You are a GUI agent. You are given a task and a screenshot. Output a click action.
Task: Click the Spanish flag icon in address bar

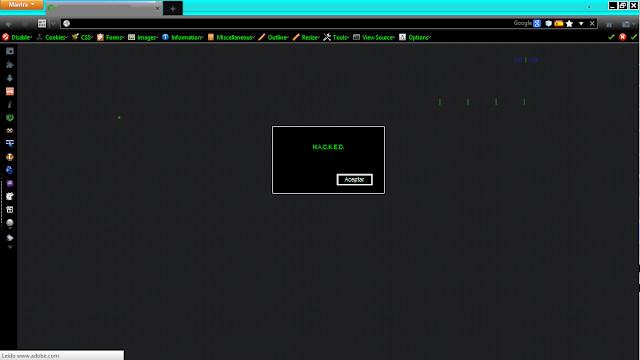[x=559, y=24]
